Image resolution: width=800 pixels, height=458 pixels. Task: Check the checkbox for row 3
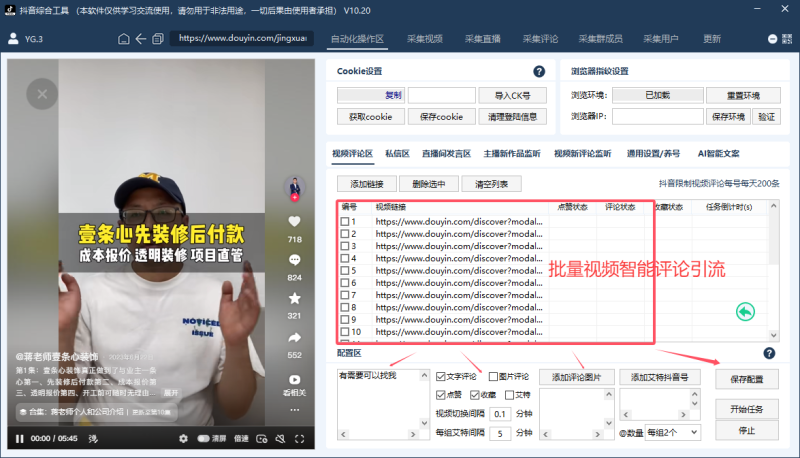coord(345,246)
